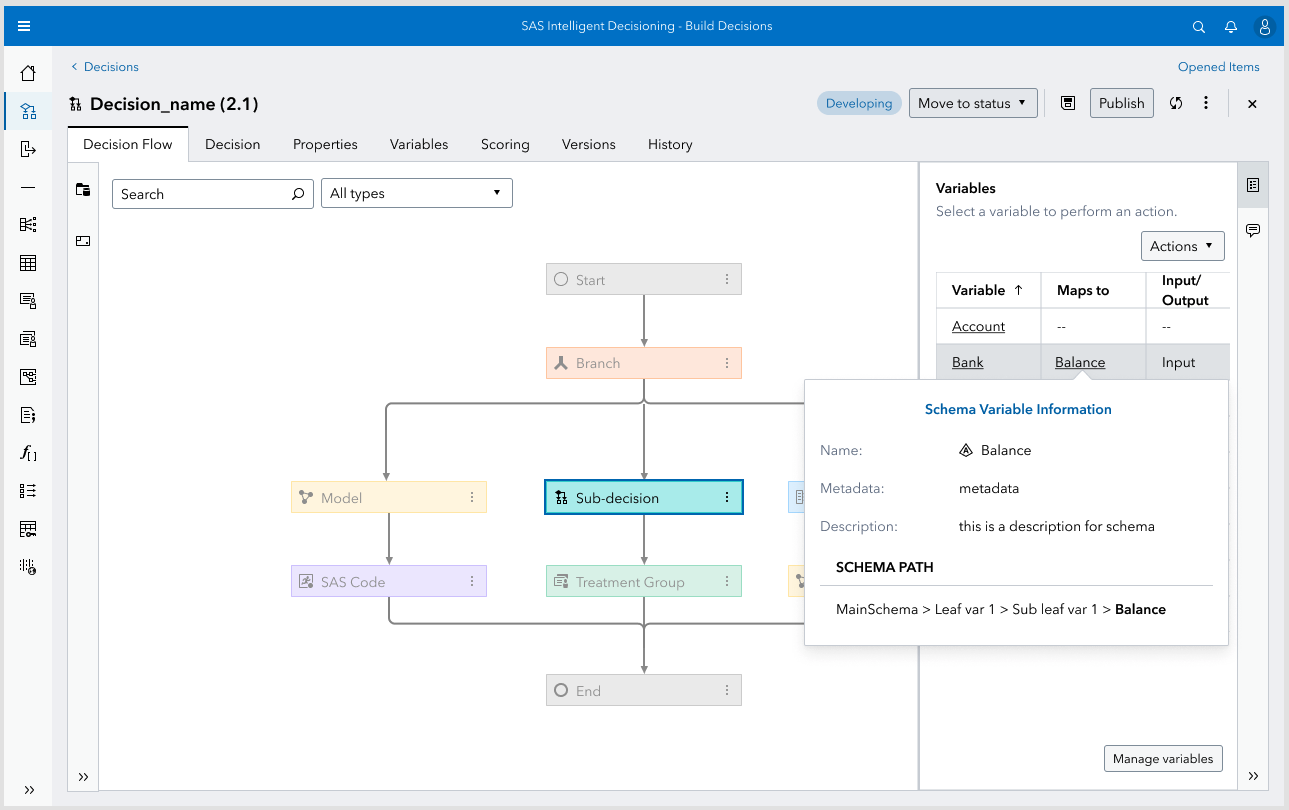Select the Branch node
1289x810 pixels.
pos(644,363)
